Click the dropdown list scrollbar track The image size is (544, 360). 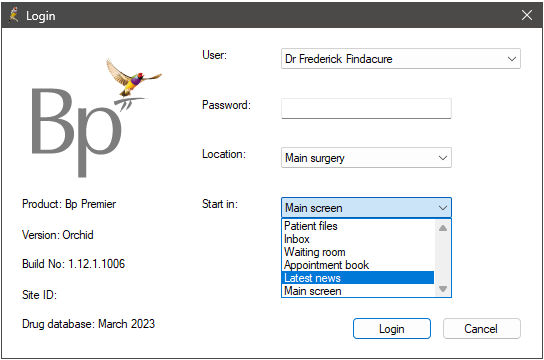[x=443, y=258]
